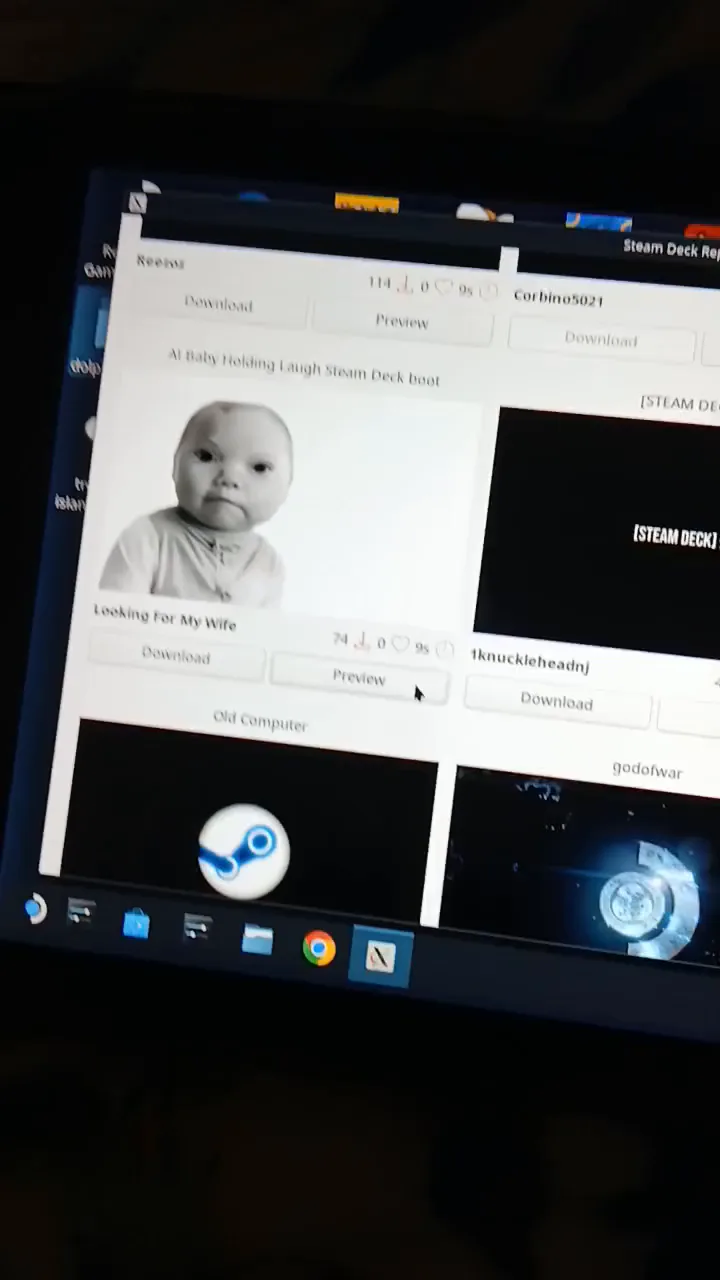Download the animation by Corbino5021

click(601, 339)
